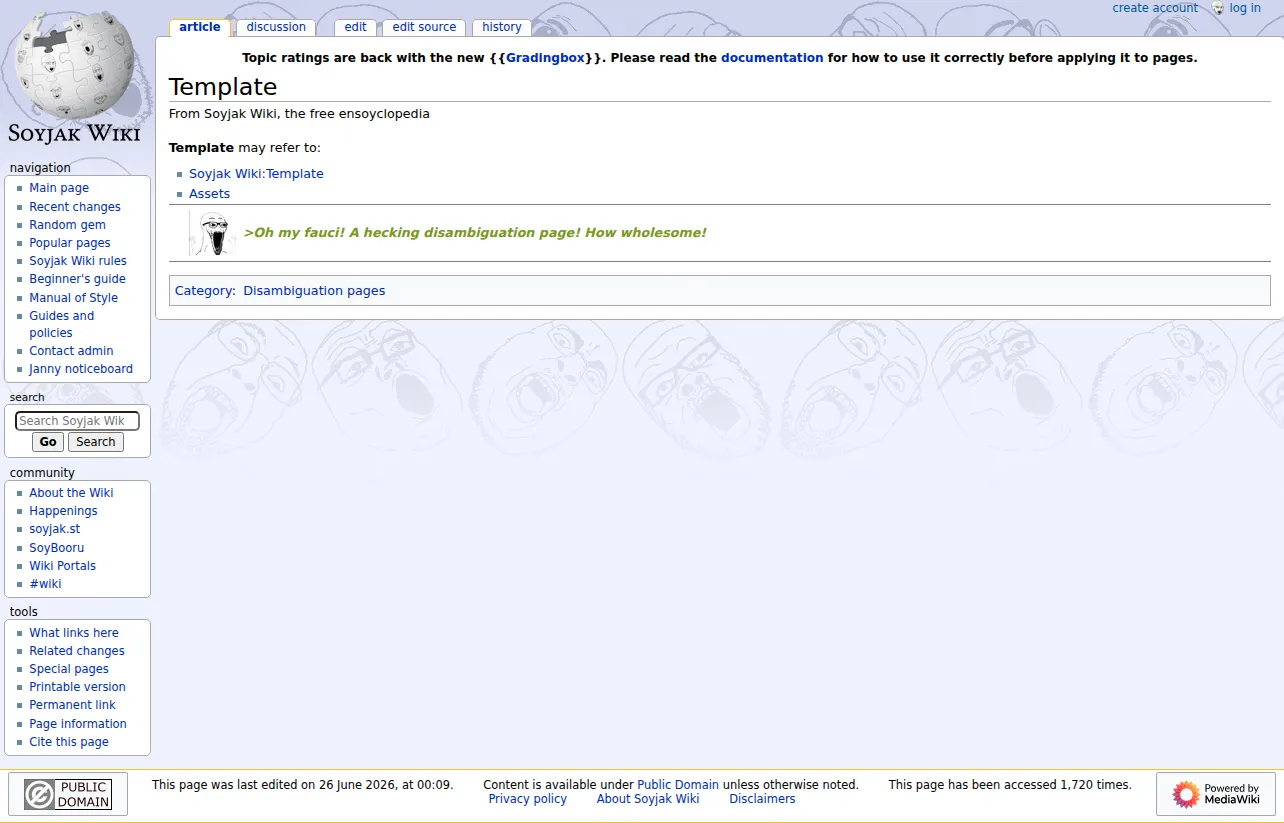Click the Go button

point(48,442)
